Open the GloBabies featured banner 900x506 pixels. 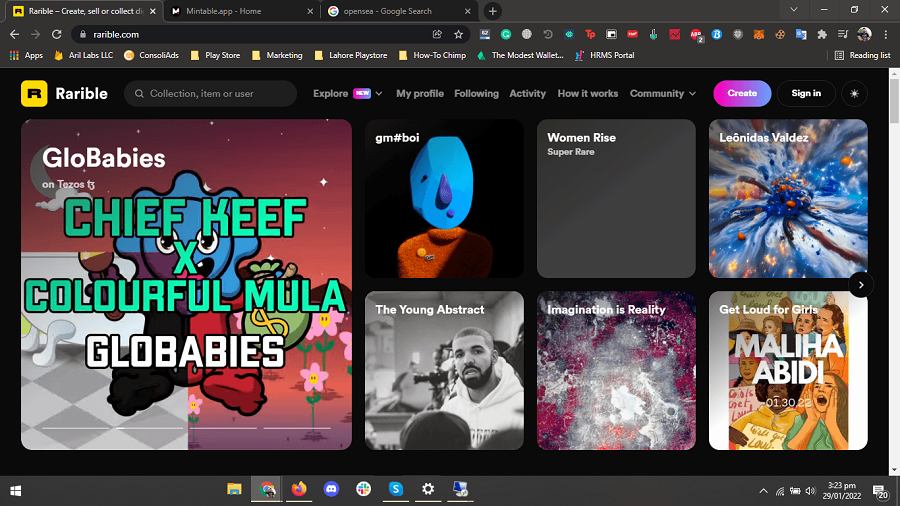[x=187, y=285]
